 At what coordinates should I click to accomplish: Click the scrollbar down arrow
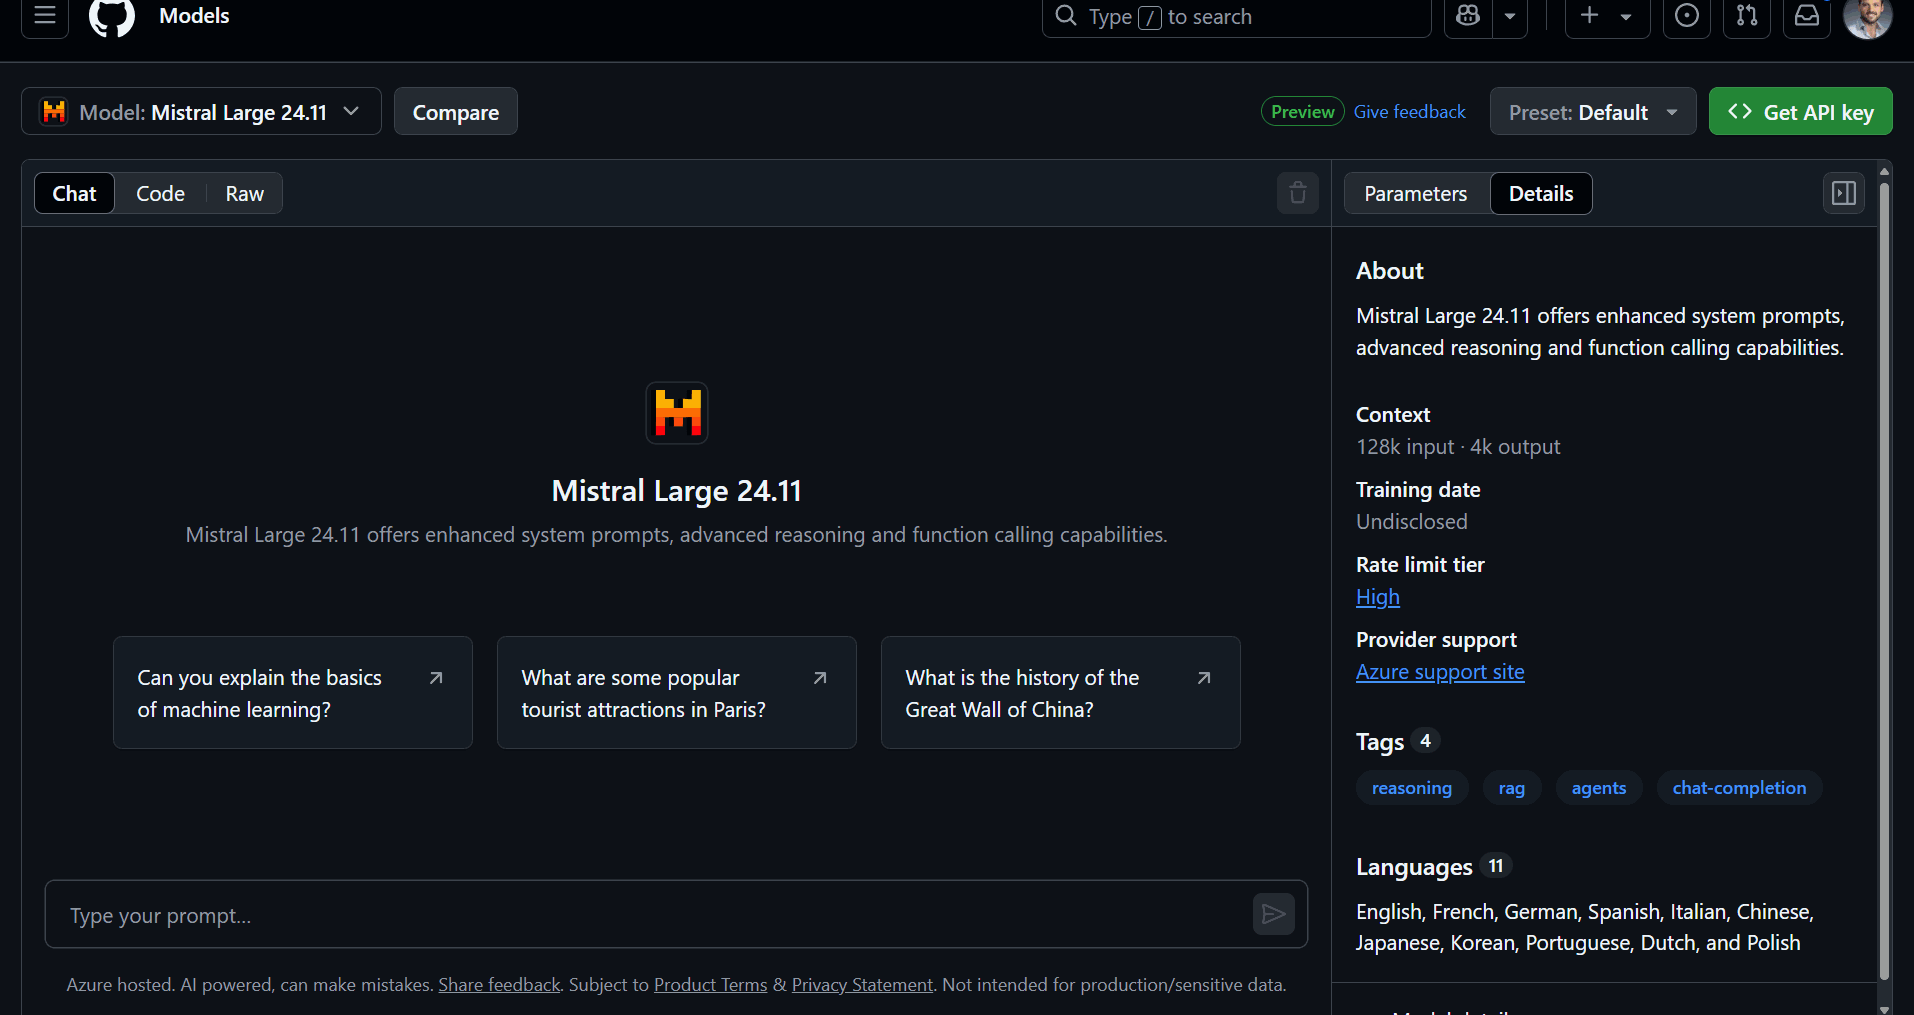click(x=1884, y=1008)
